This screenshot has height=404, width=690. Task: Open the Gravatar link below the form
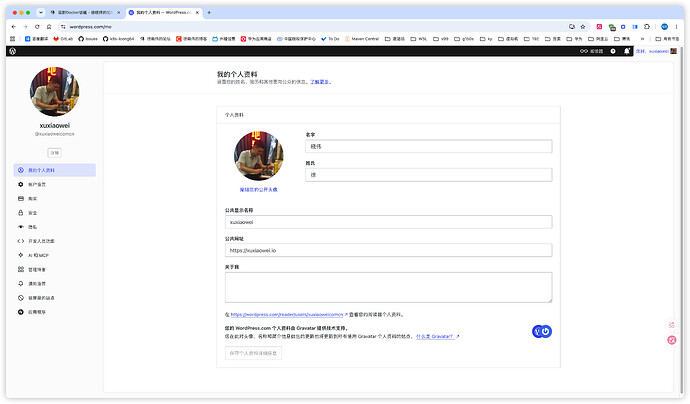437,336
